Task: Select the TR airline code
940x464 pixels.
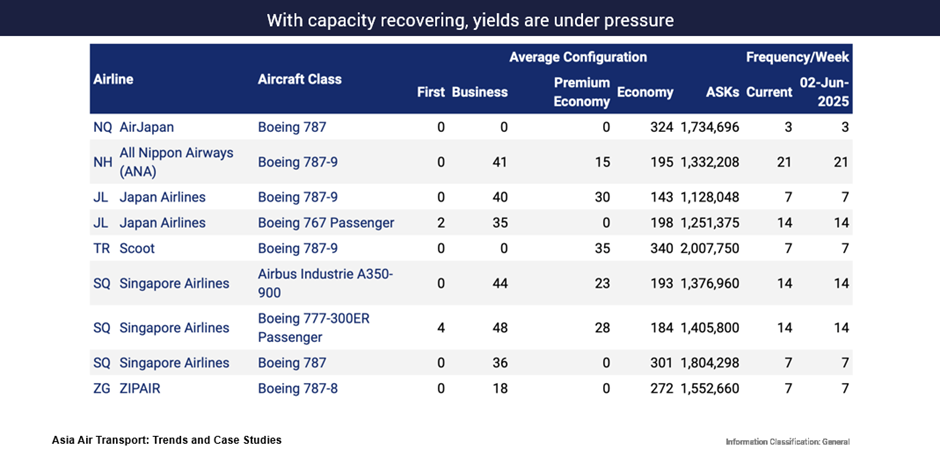Action: tap(102, 248)
